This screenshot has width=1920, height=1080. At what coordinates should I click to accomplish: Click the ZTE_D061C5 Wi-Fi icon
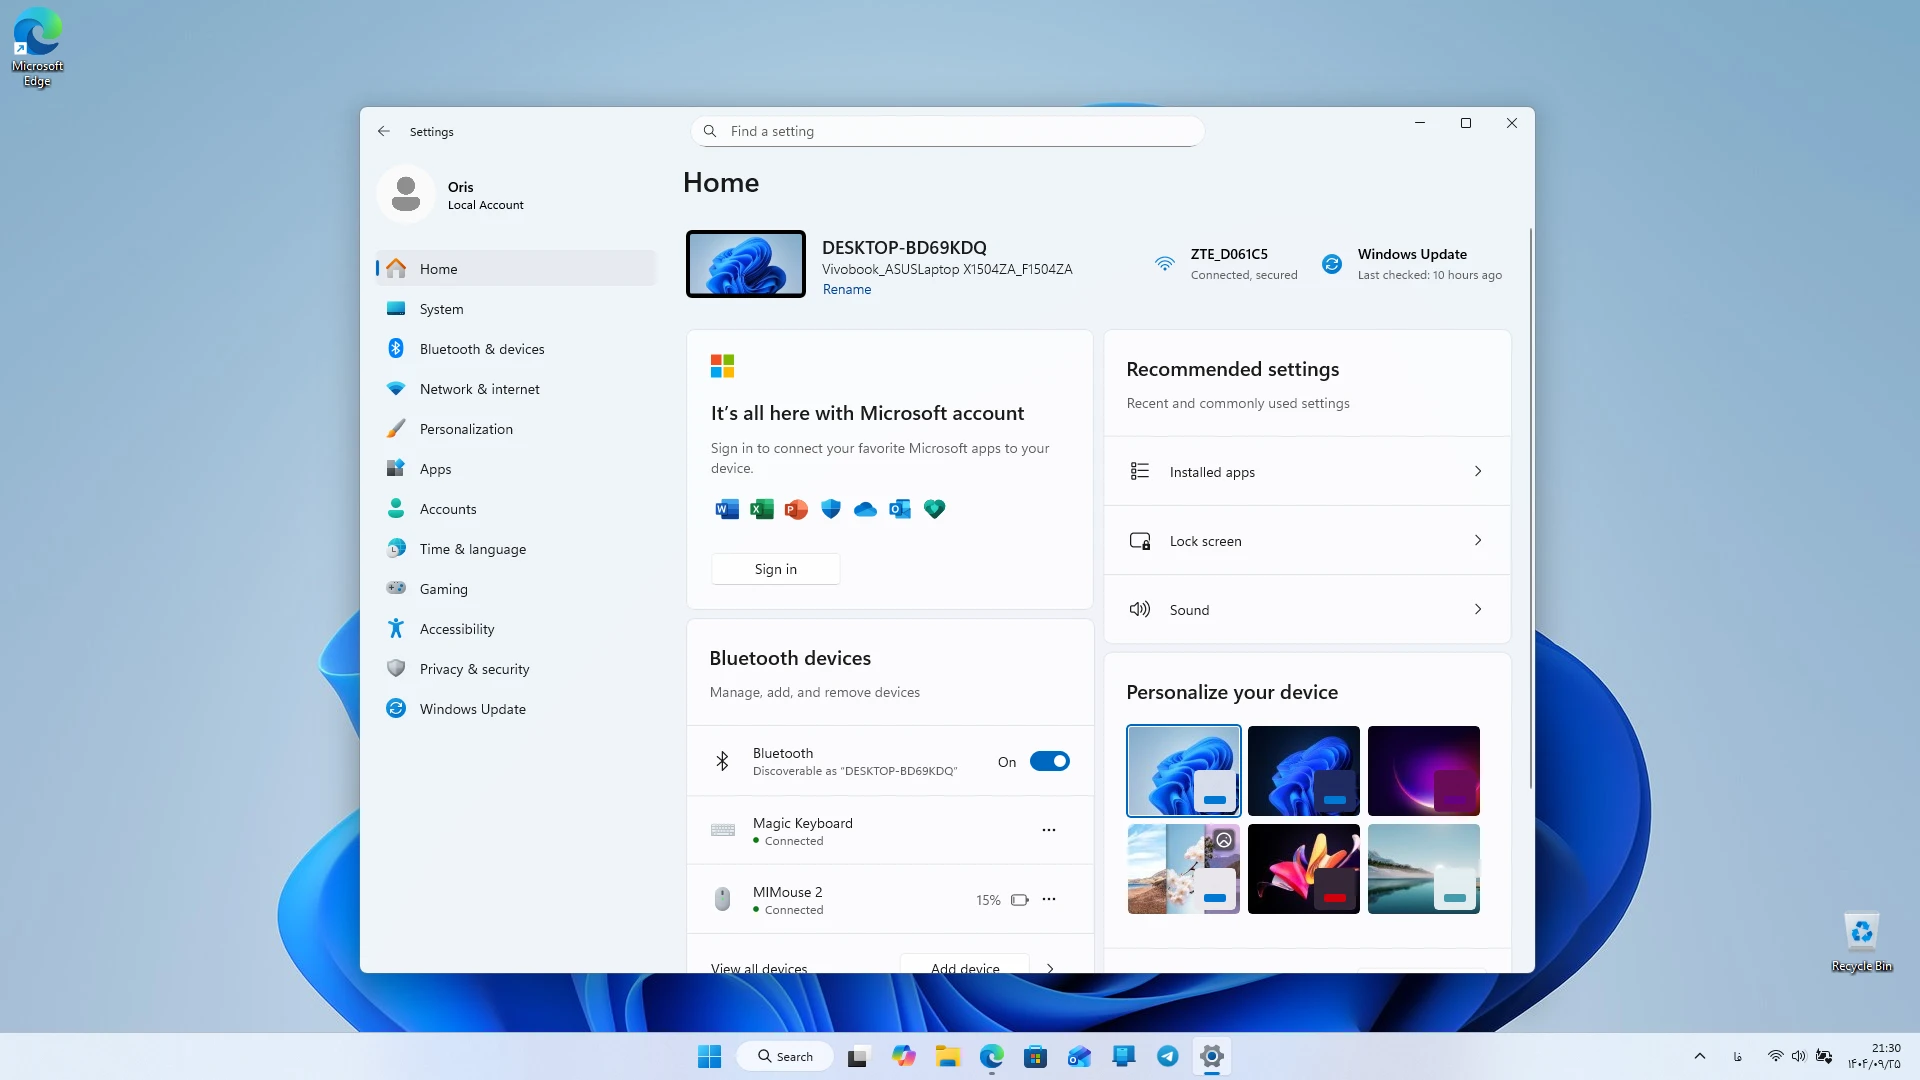tap(1165, 264)
